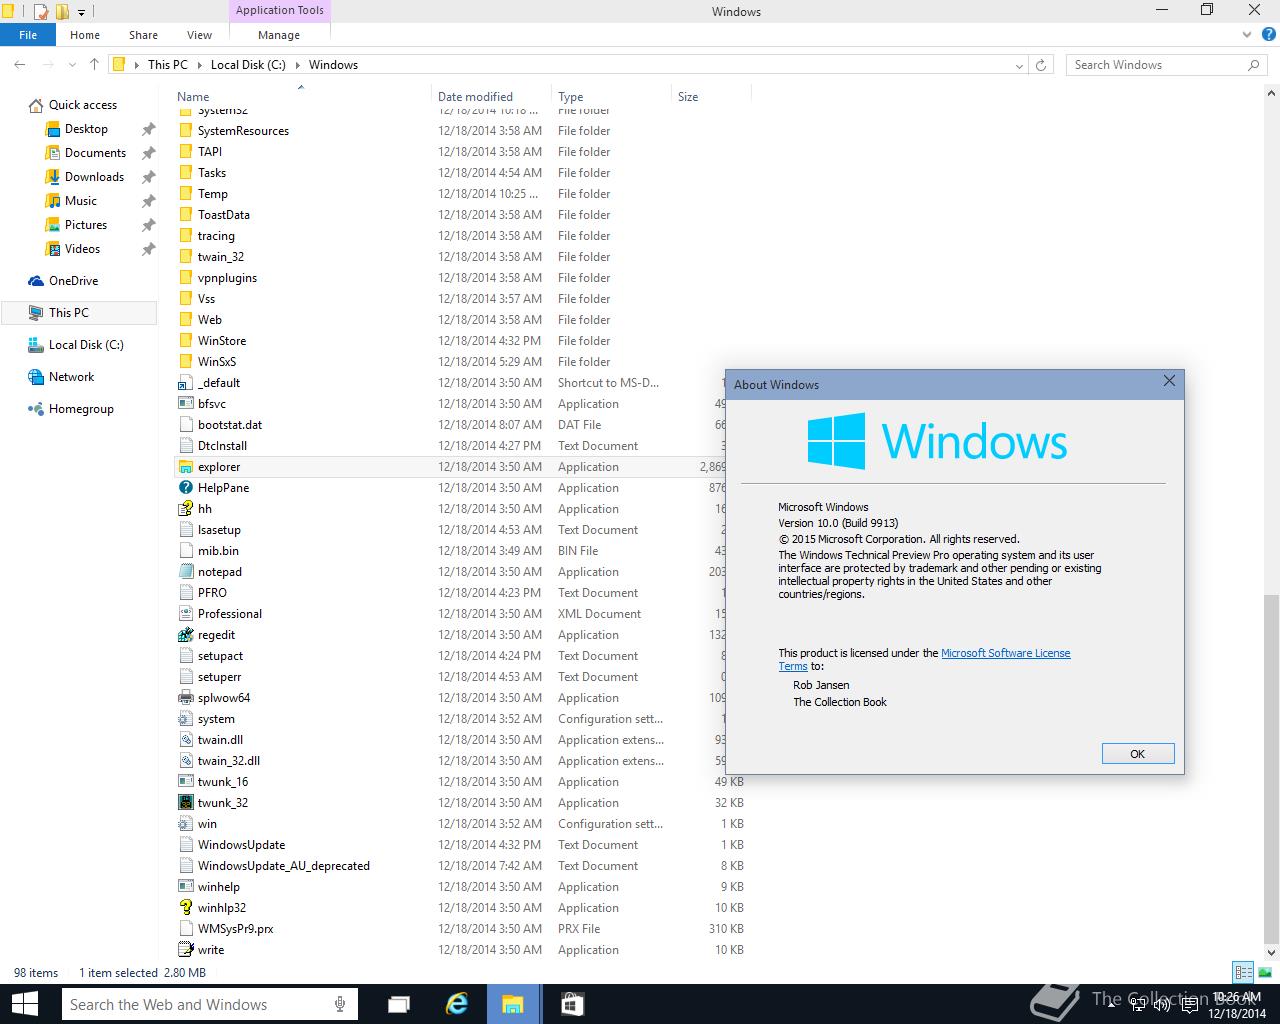Viewport: 1280px width, 1024px height.
Task: Open the Manage tab
Action: coord(279,35)
